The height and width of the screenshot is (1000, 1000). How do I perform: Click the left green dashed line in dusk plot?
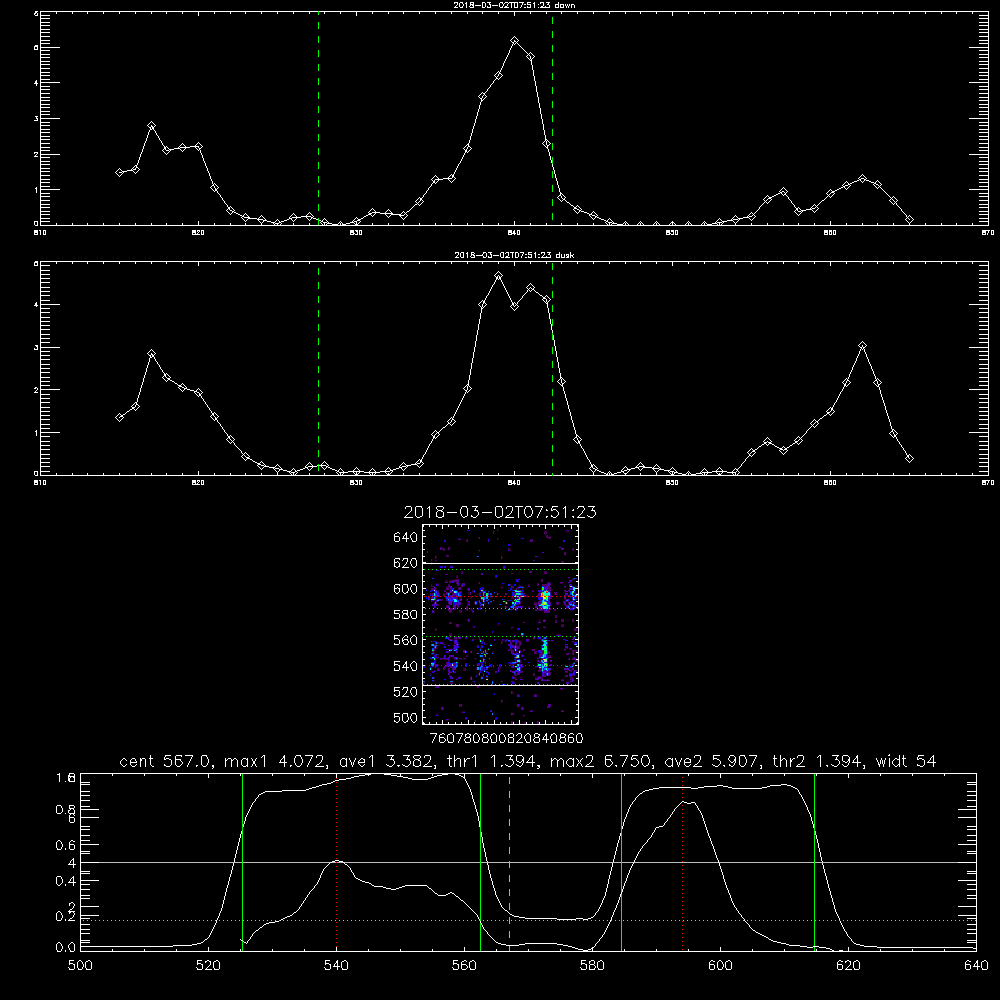tap(318, 368)
